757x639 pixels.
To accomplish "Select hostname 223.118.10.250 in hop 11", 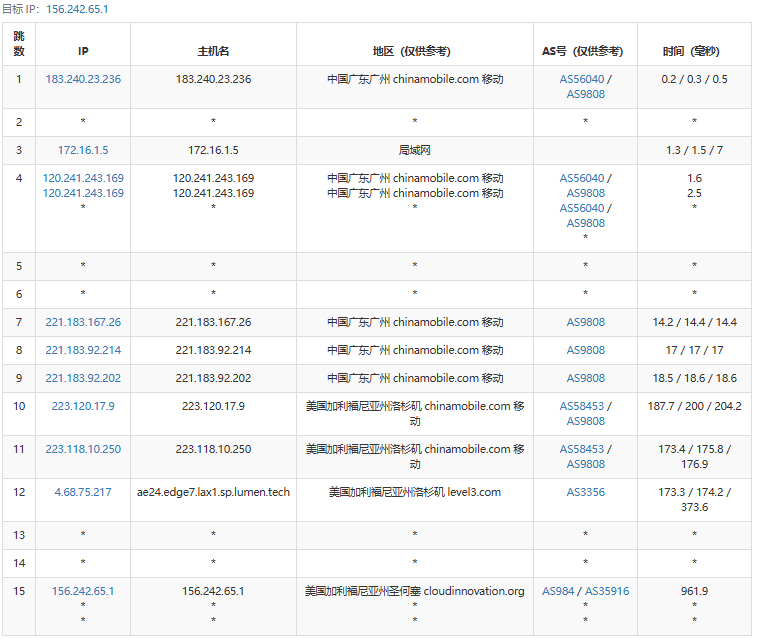I will coord(213,449).
